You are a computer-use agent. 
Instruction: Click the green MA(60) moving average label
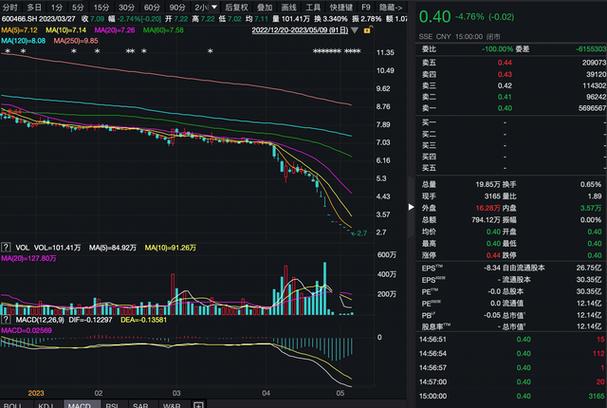coord(163,30)
